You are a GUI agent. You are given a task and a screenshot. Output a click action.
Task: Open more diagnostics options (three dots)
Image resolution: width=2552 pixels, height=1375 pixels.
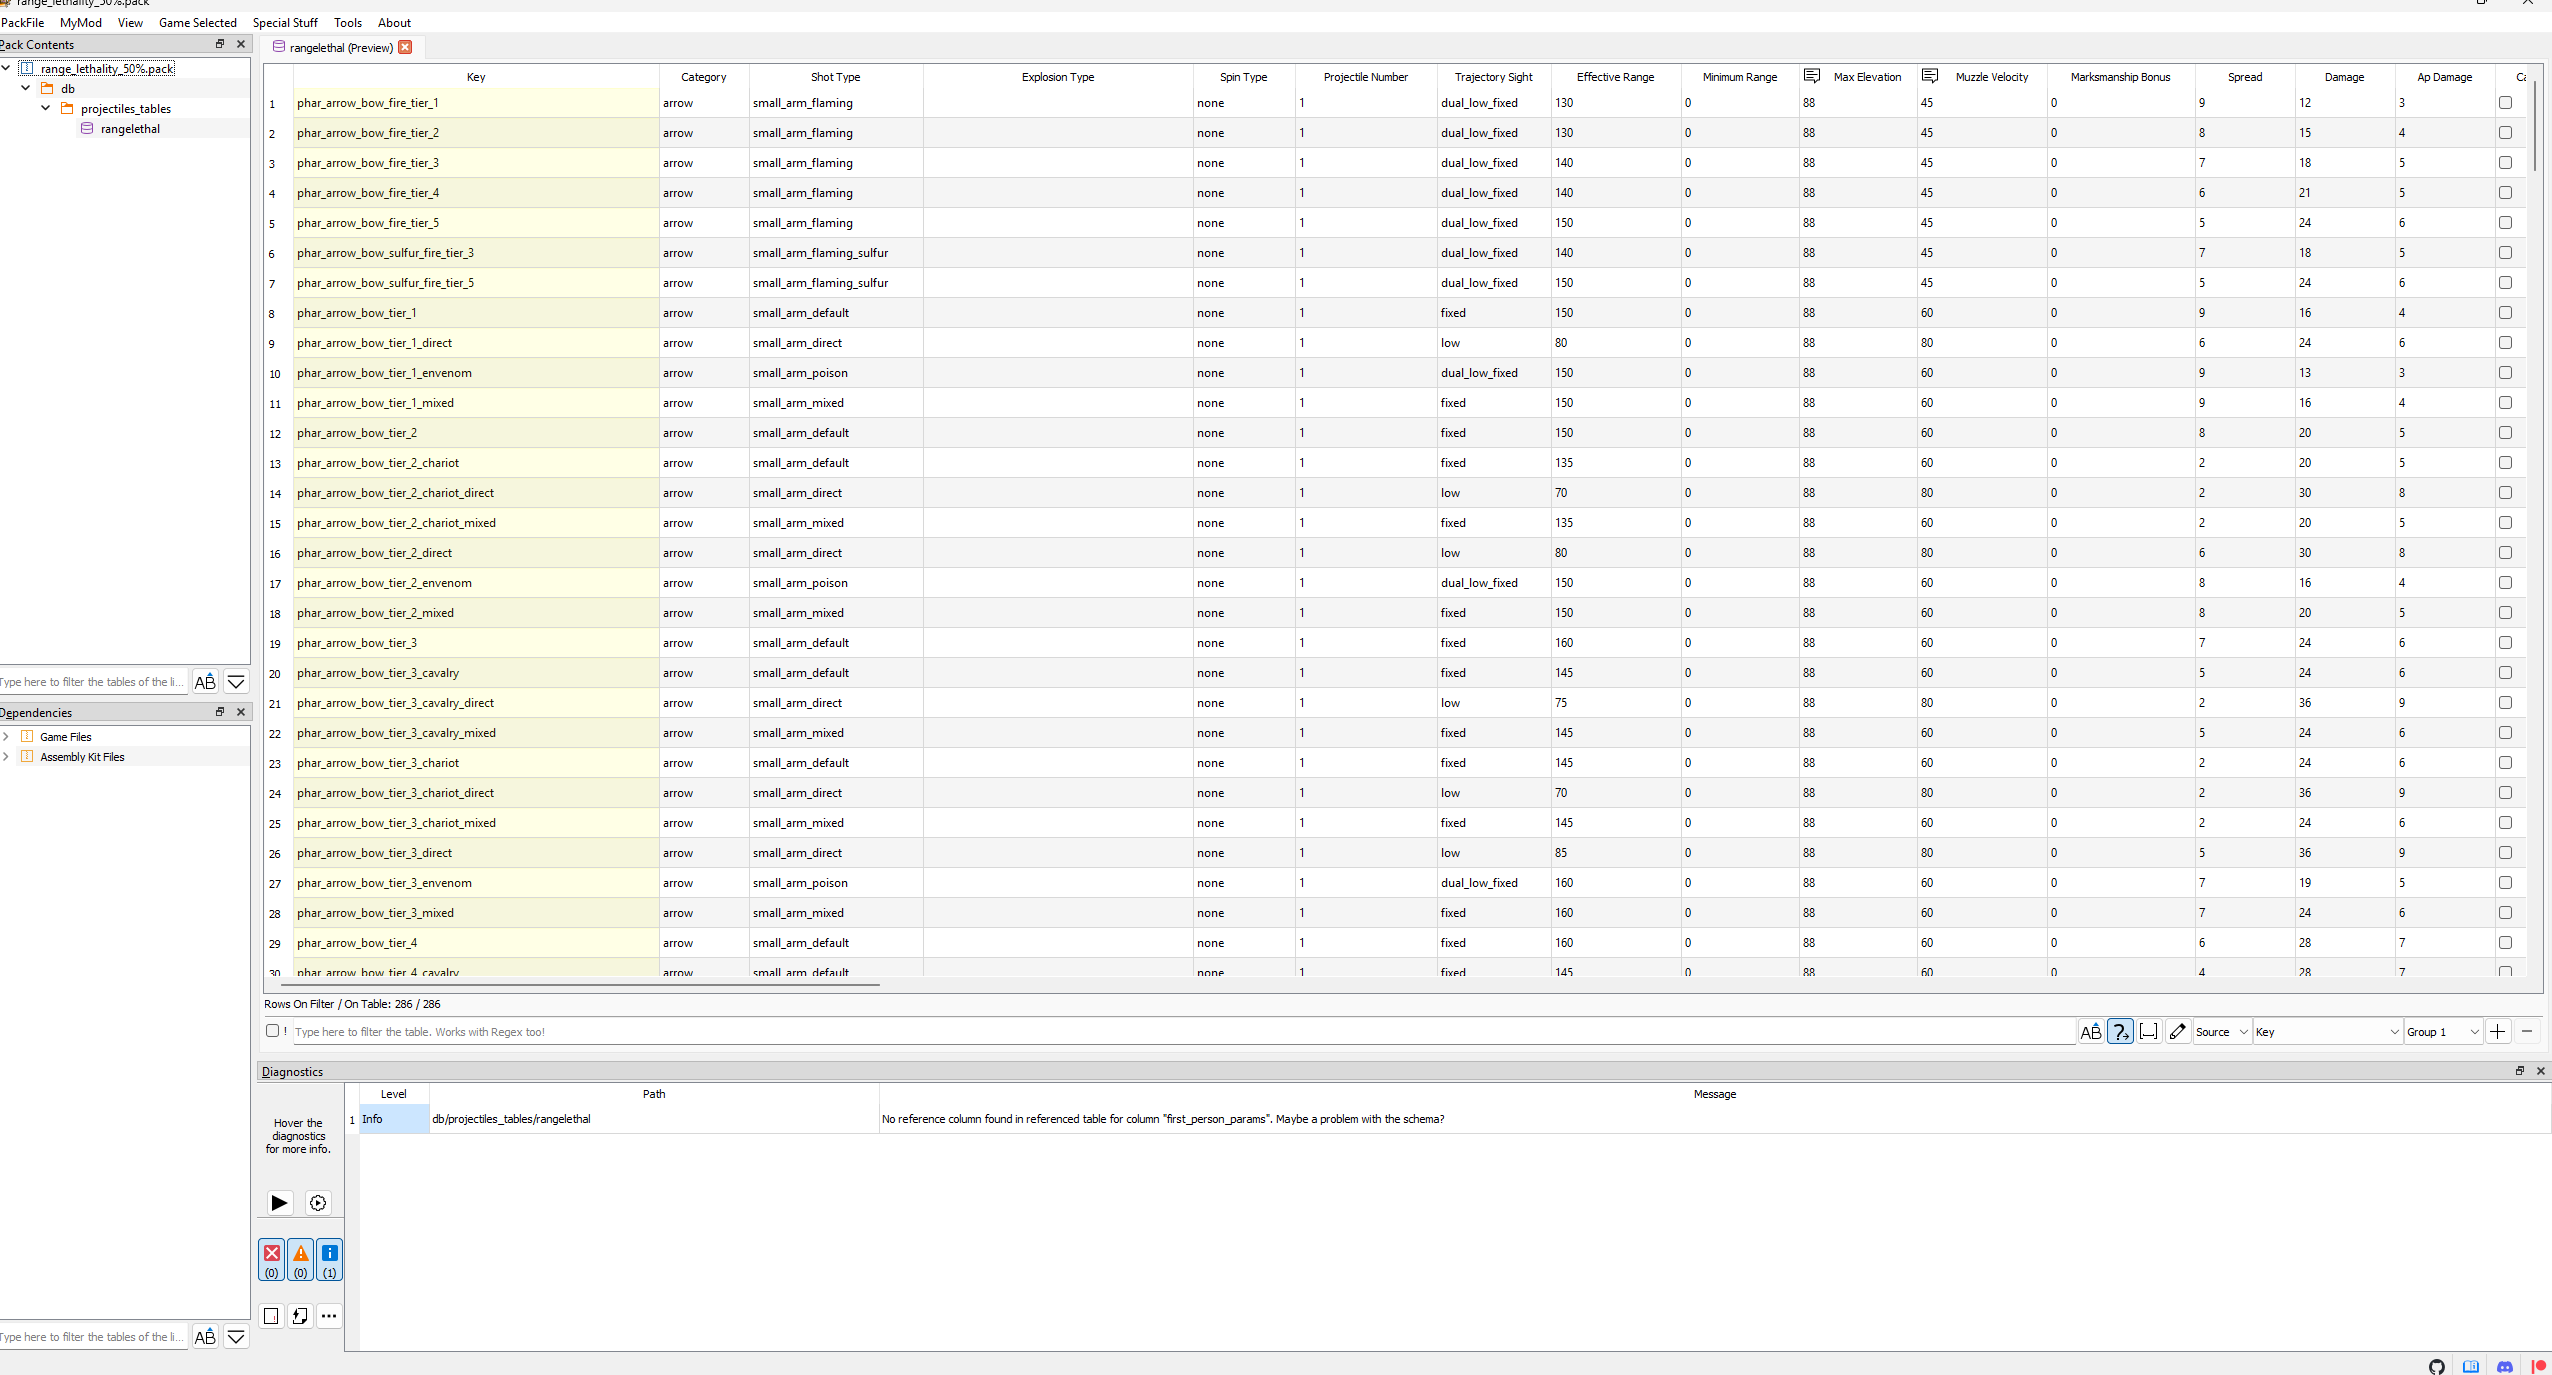329,1315
